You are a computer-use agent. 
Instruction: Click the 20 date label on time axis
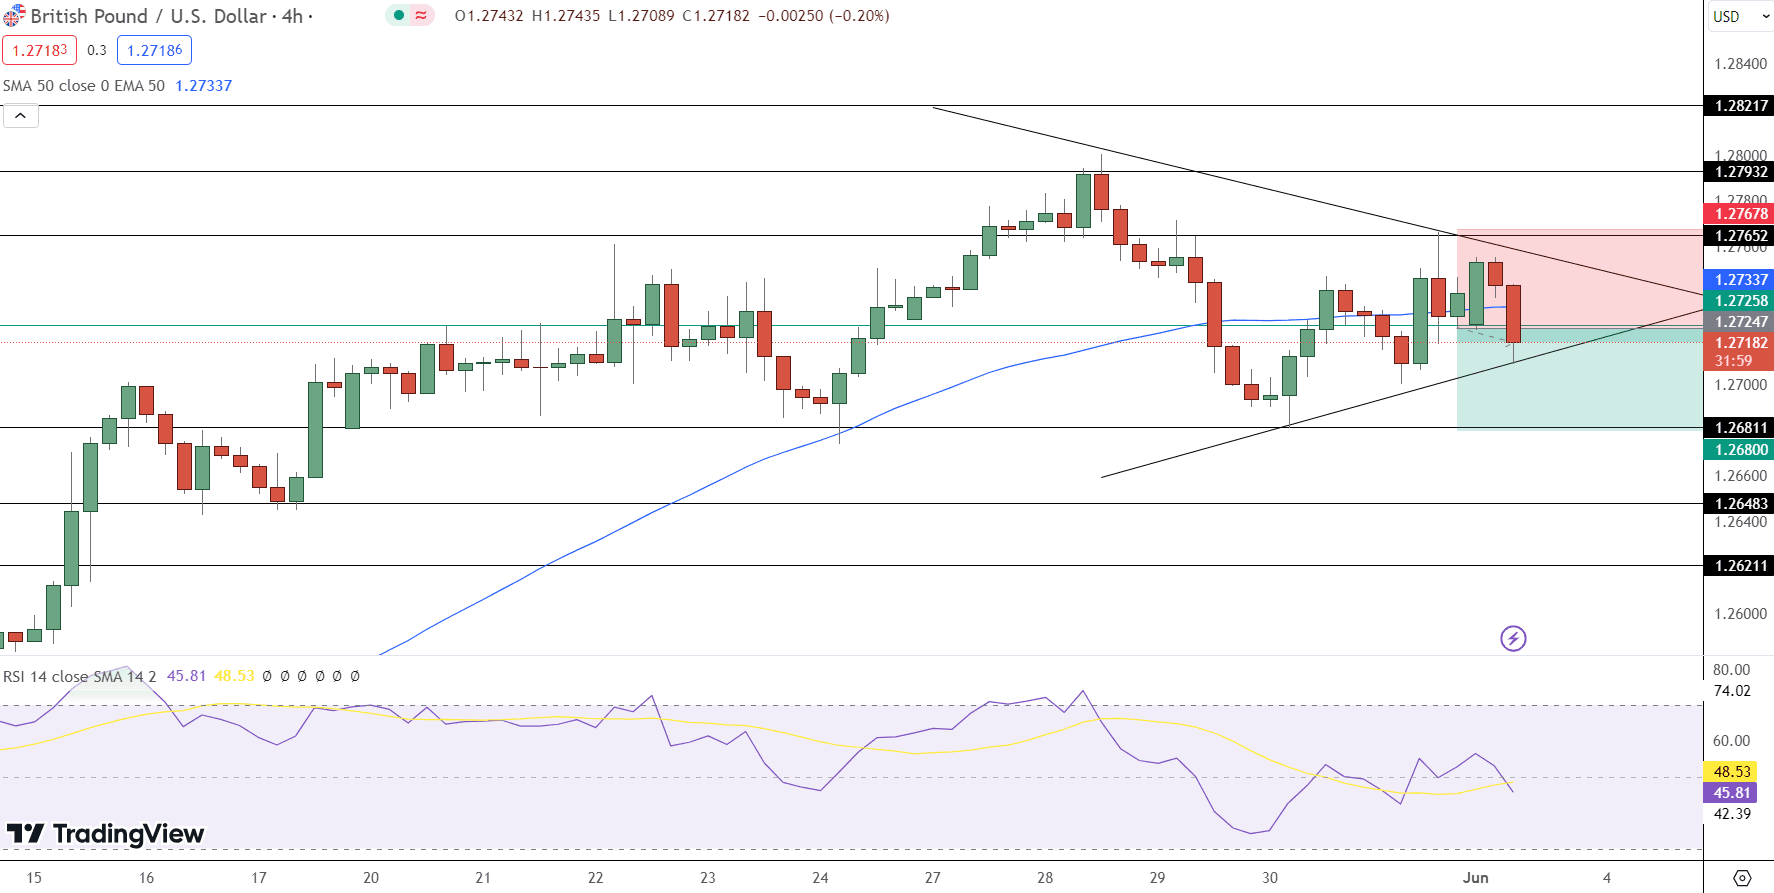371,878
